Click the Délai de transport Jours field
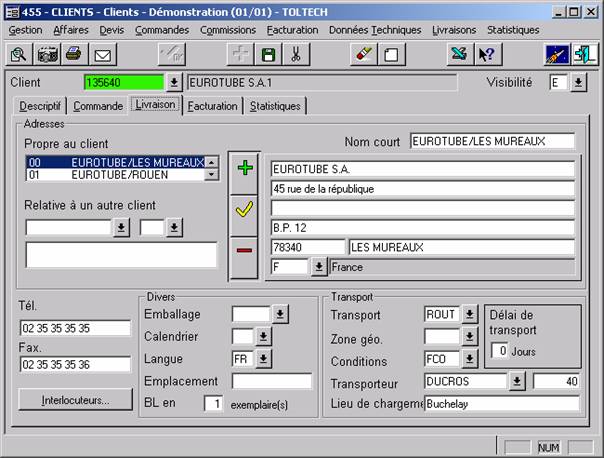This screenshot has height=458, width=604. pyautogui.click(x=500, y=351)
